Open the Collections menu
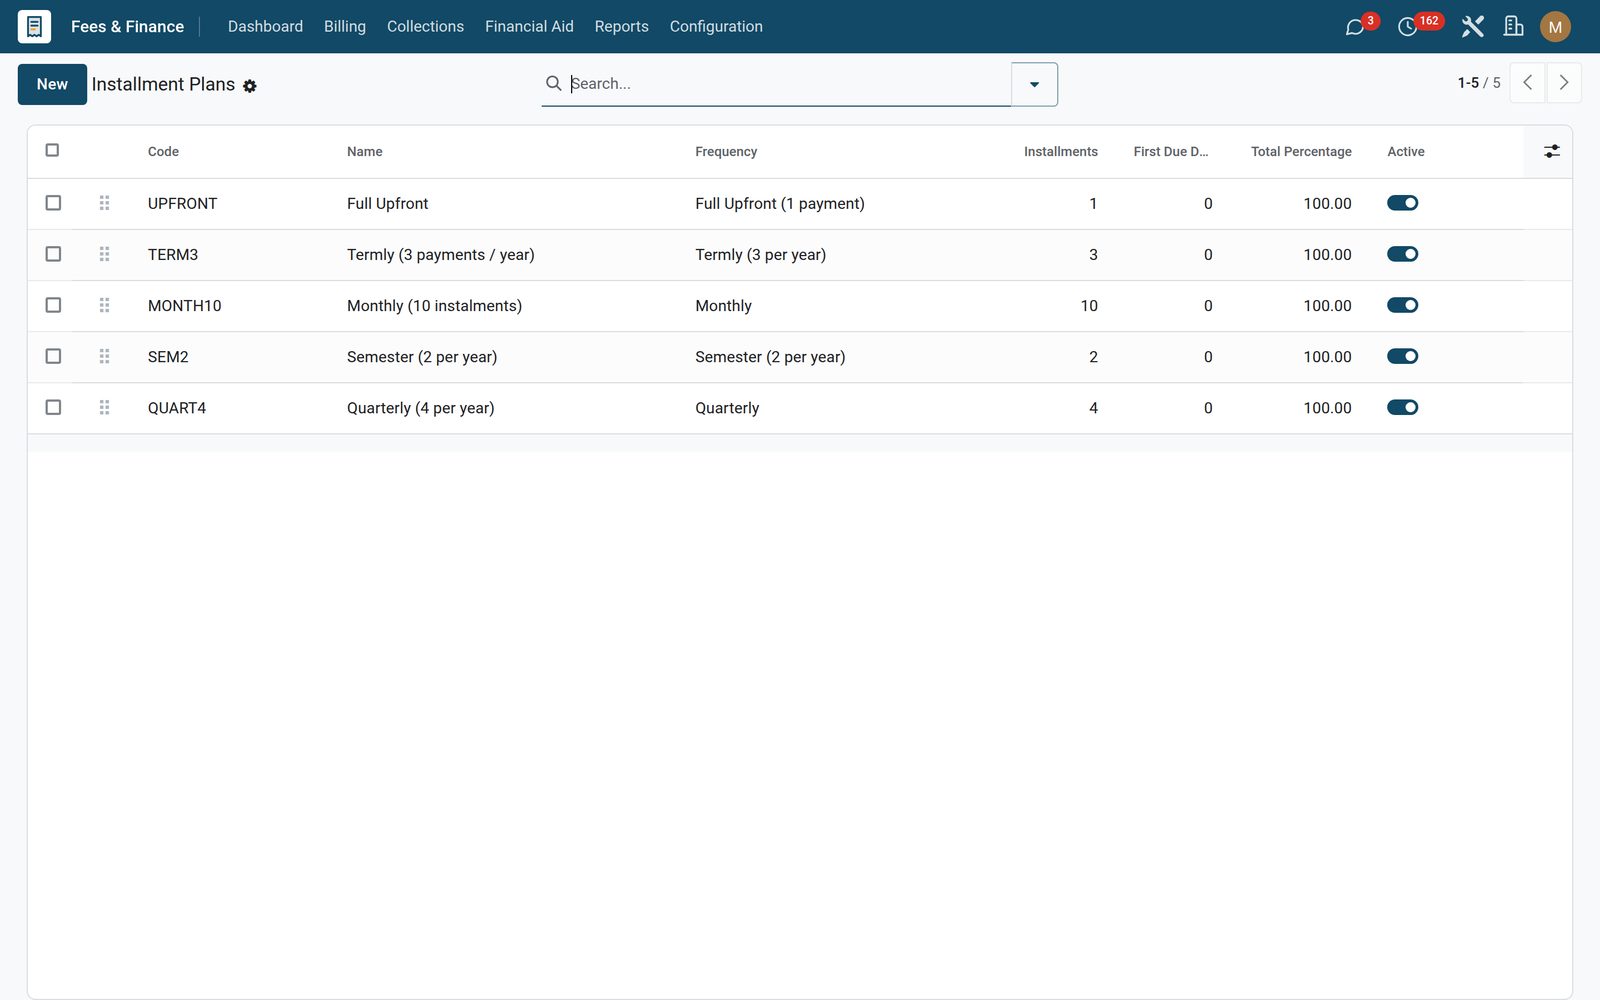The image size is (1600, 1000). pyautogui.click(x=425, y=26)
